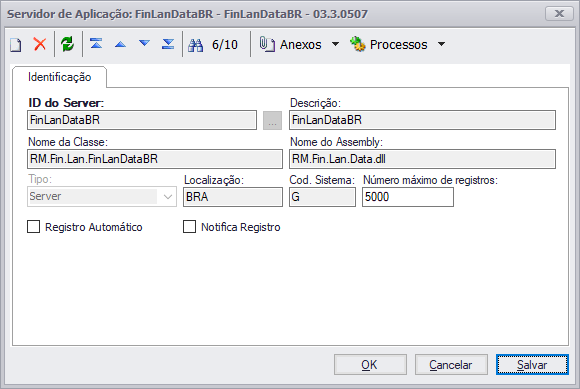This screenshot has height=389, width=580.
Task: Click the Localização field with BRA
Action: 233,197
